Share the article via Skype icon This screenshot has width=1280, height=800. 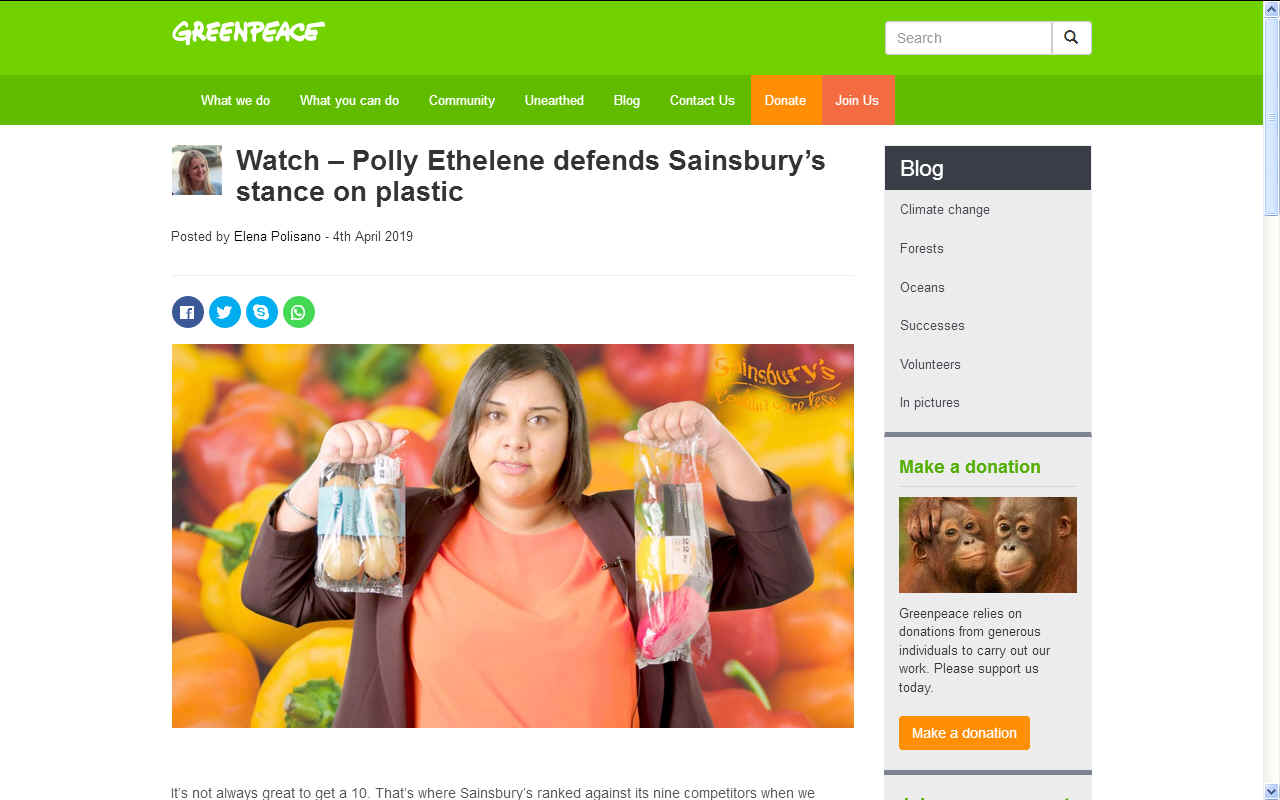pyautogui.click(x=262, y=312)
